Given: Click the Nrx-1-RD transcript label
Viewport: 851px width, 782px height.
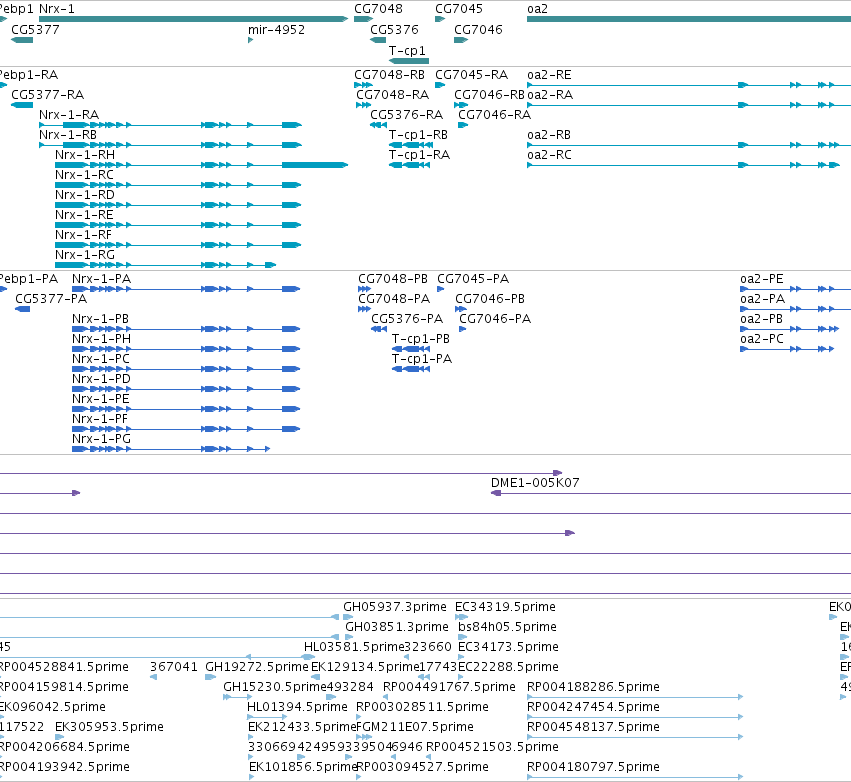Looking at the screenshot, I should (85, 195).
